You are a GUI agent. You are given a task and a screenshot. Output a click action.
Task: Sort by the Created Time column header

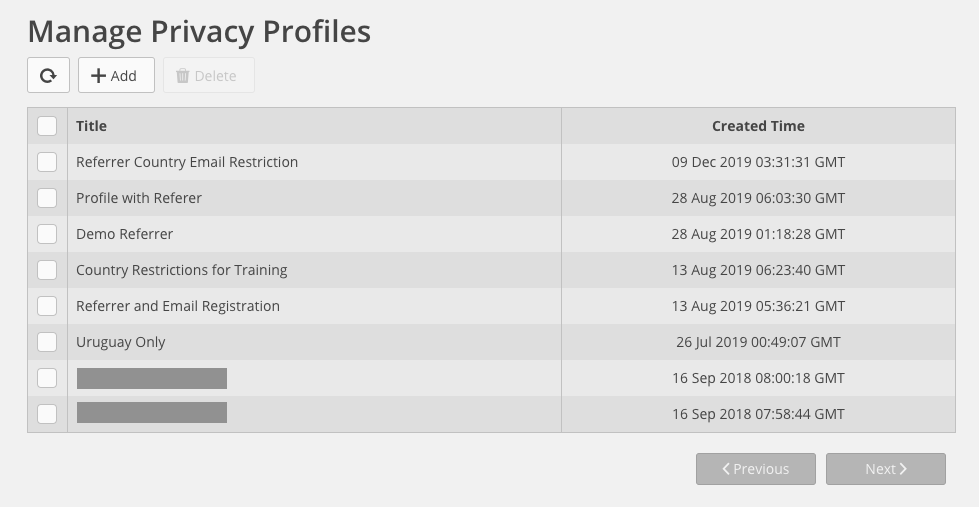pos(758,126)
